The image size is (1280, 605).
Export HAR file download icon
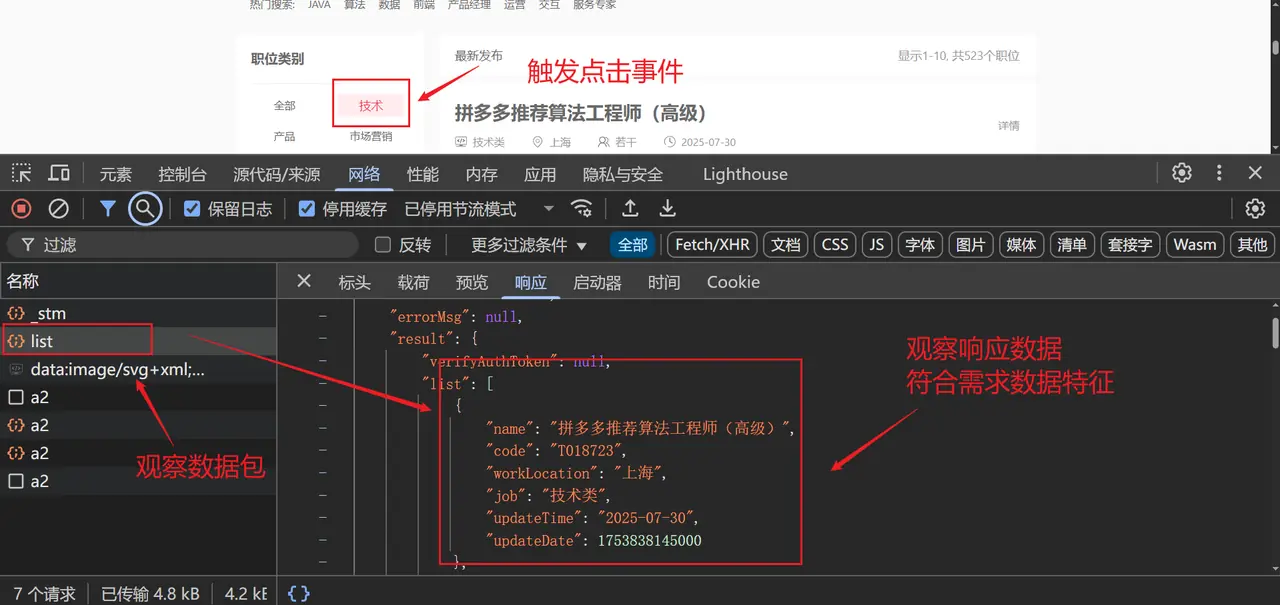668,209
